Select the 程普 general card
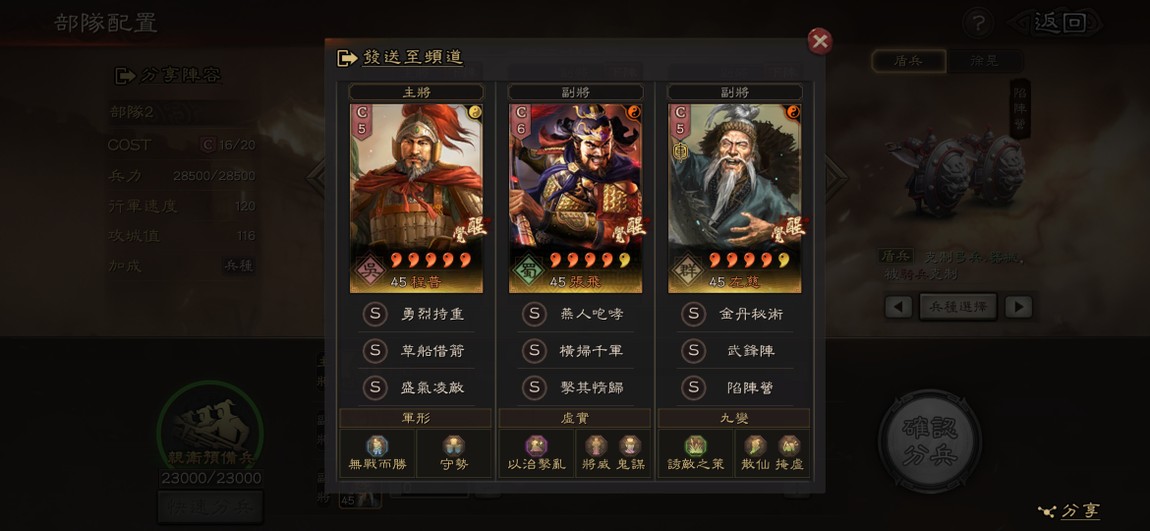This screenshot has width=1150, height=531. 416,198
